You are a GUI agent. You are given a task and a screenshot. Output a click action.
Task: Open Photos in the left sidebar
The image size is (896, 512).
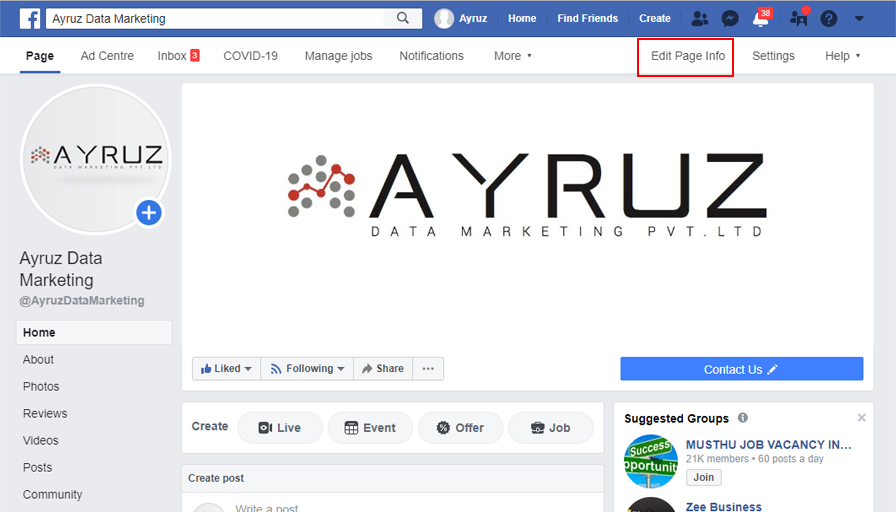tap(41, 386)
